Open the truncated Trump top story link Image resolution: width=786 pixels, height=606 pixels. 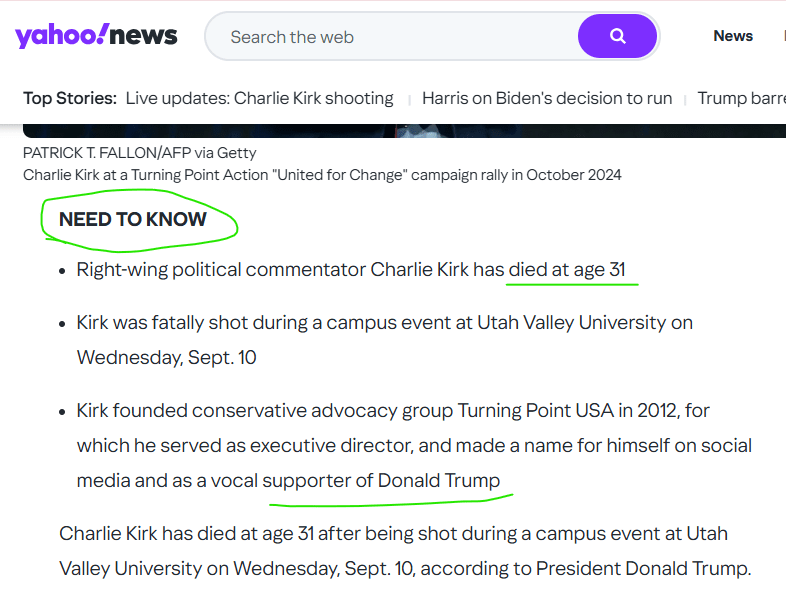coord(740,98)
